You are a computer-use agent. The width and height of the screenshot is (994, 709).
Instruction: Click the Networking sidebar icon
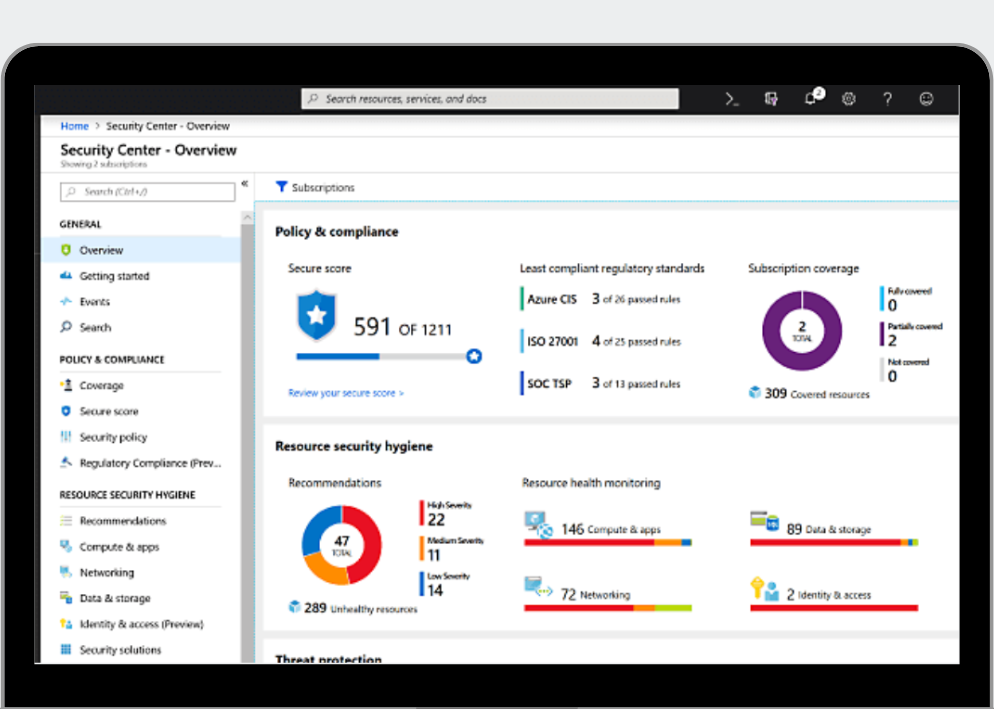click(x=66, y=572)
